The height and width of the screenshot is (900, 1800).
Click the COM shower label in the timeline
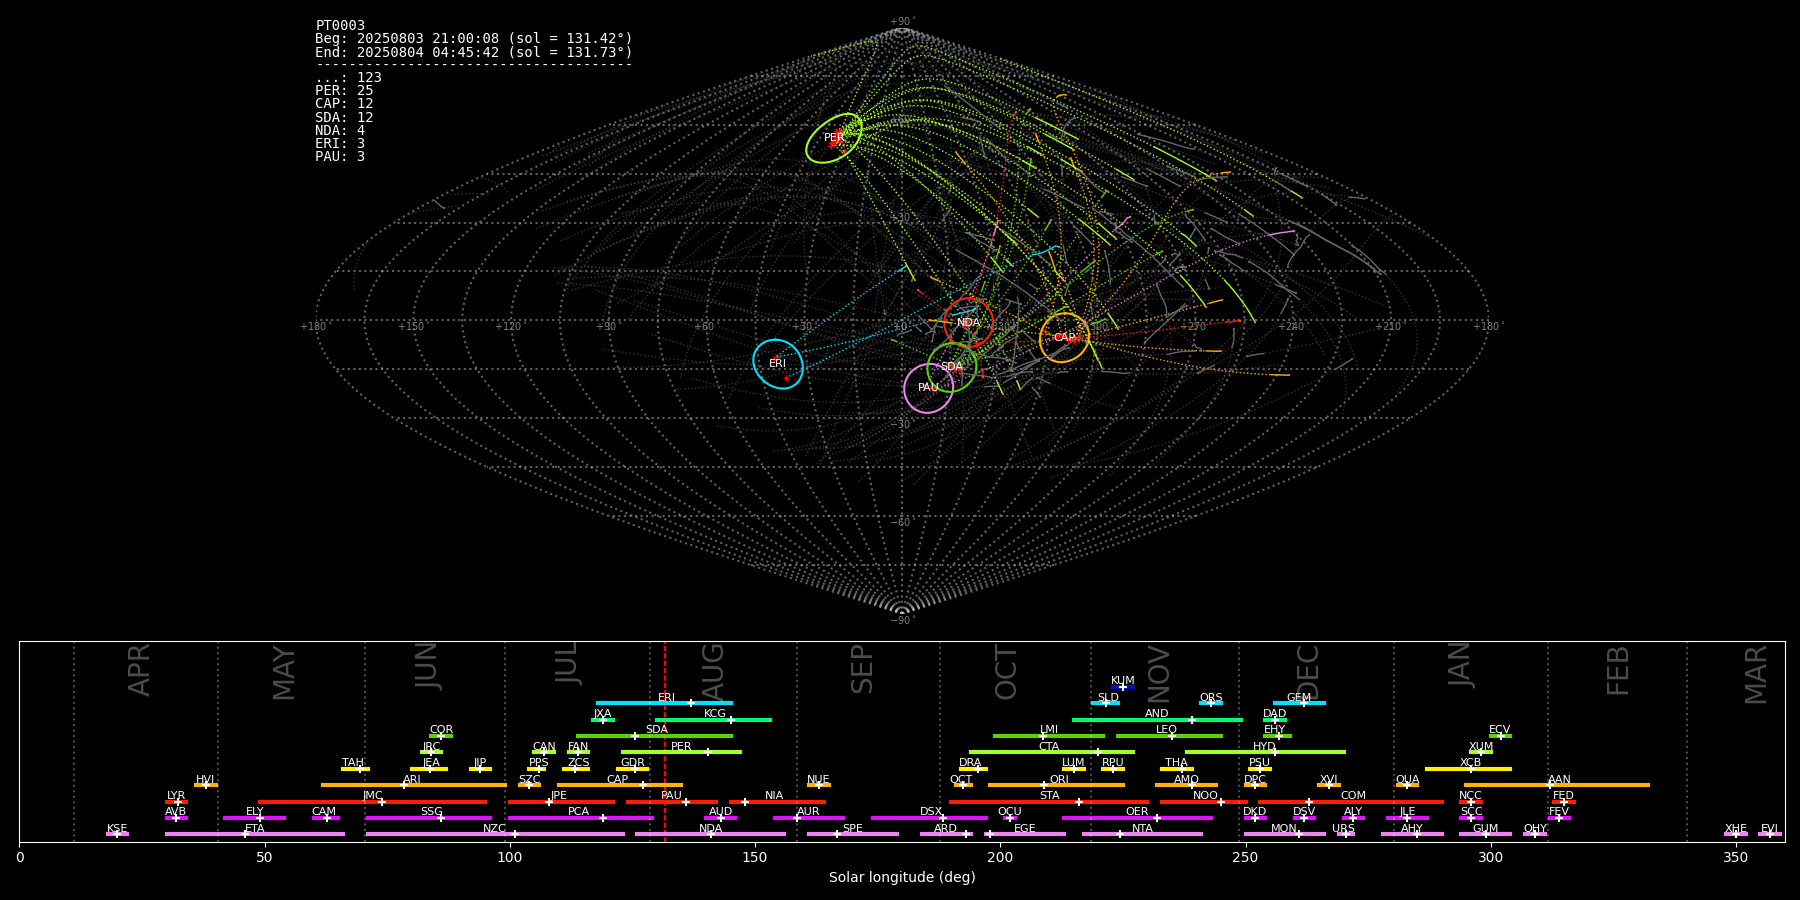(1353, 796)
